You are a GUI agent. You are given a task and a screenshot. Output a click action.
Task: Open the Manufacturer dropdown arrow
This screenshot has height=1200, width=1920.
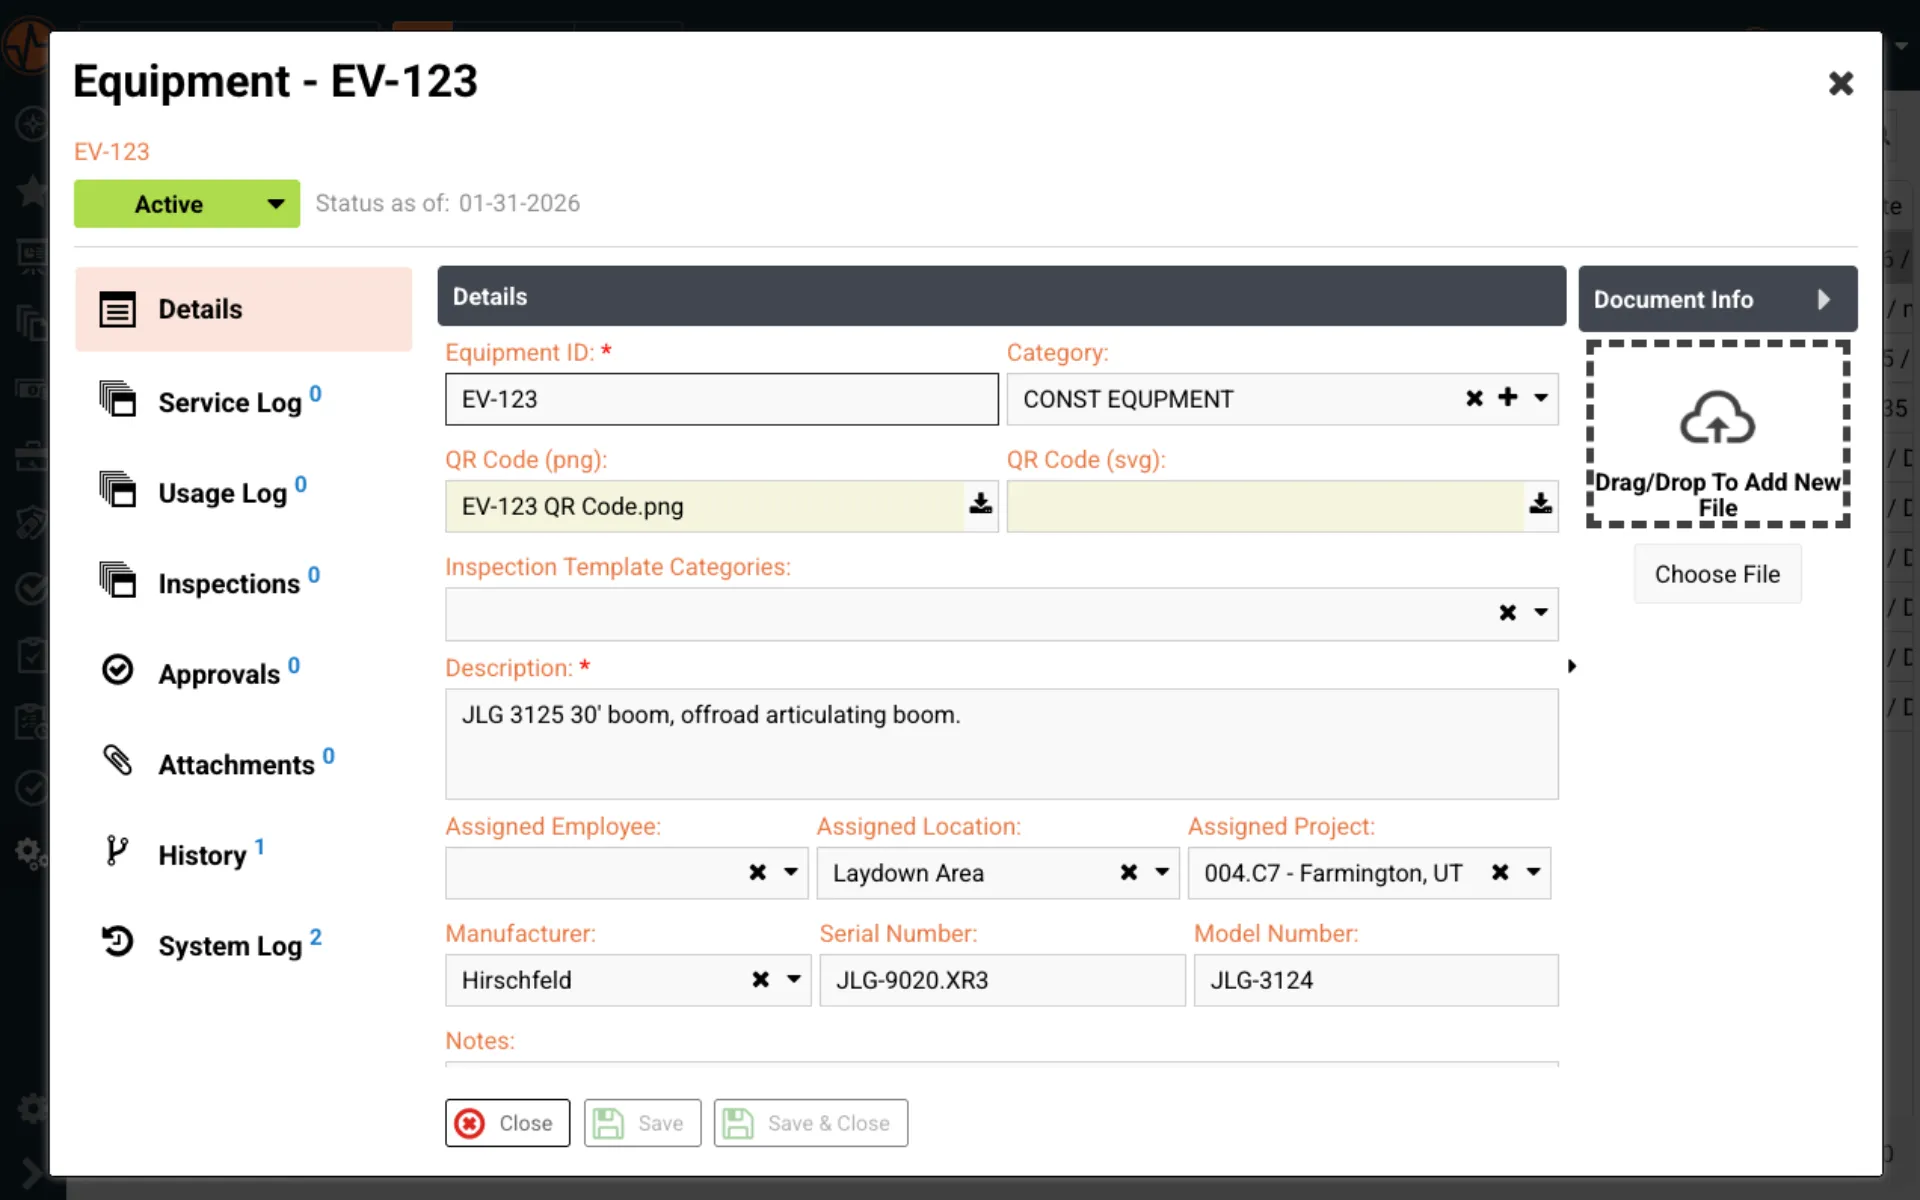pyautogui.click(x=794, y=979)
